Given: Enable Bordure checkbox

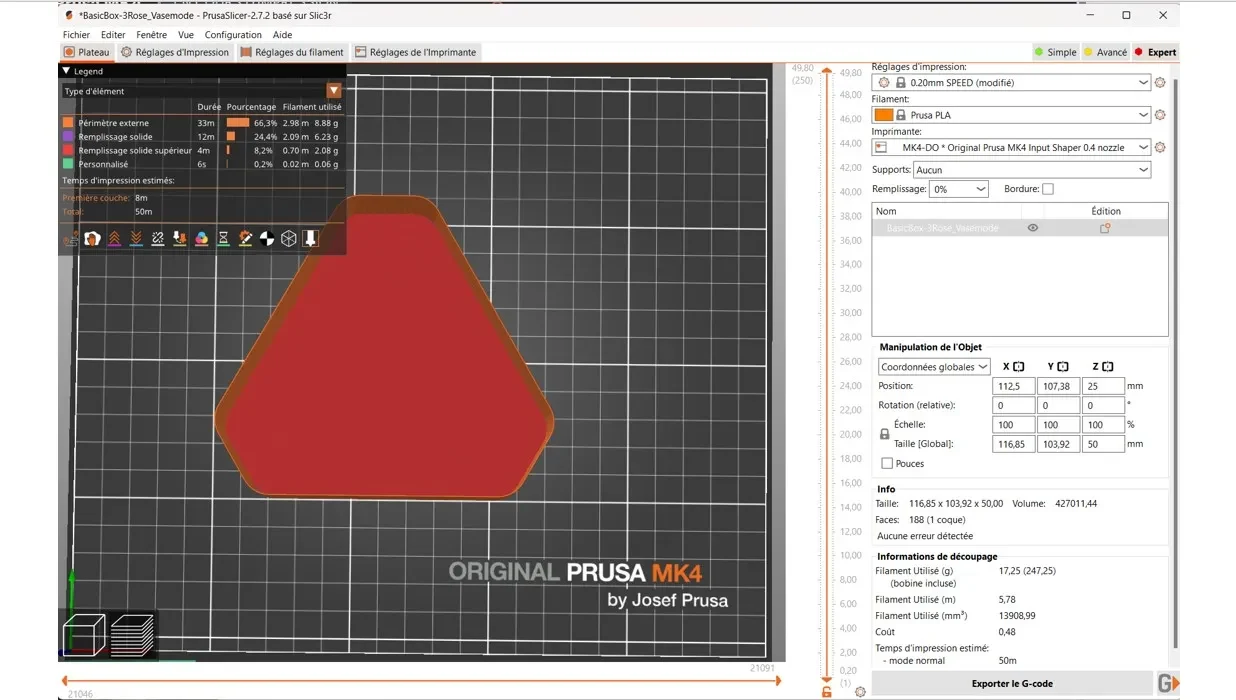Looking at the screenshot, I should pos(1048,189).
